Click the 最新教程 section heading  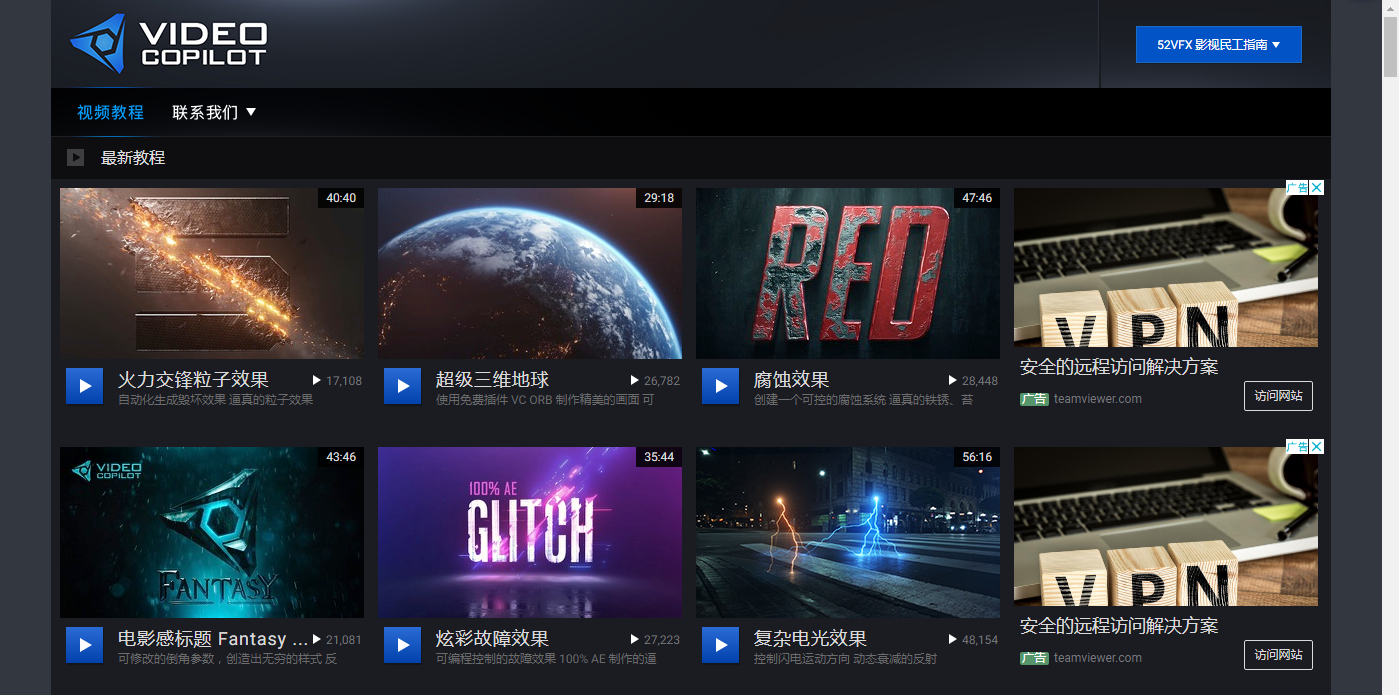(x=133, y=158)
